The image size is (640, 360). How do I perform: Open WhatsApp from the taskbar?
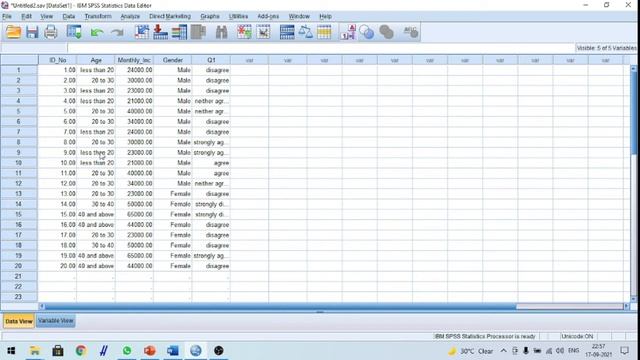pyautogui.click(x=127, y=351)
